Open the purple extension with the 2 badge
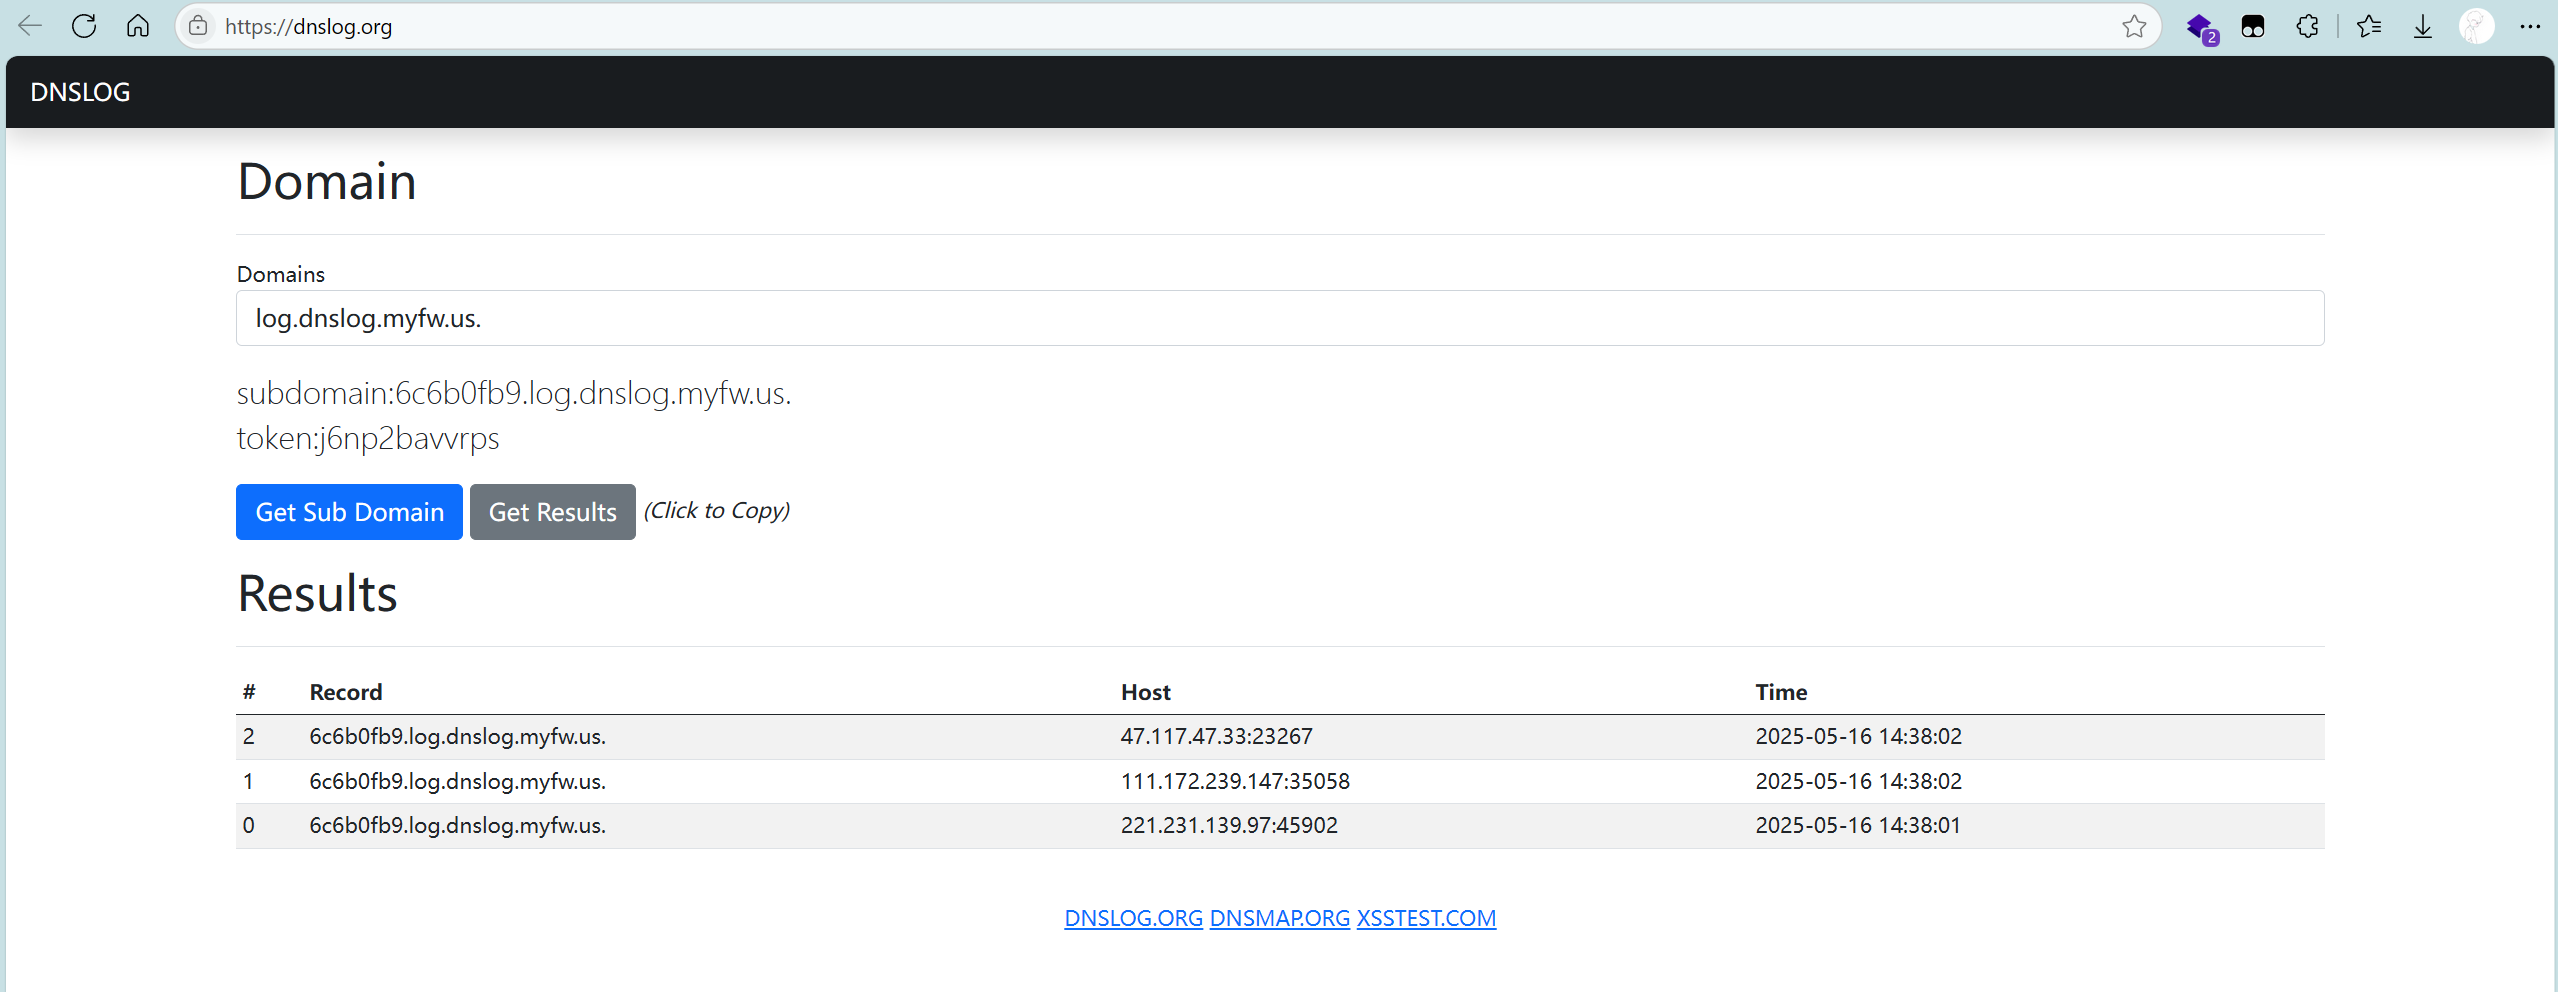Screen dimensions: 2558x992 2200,27
